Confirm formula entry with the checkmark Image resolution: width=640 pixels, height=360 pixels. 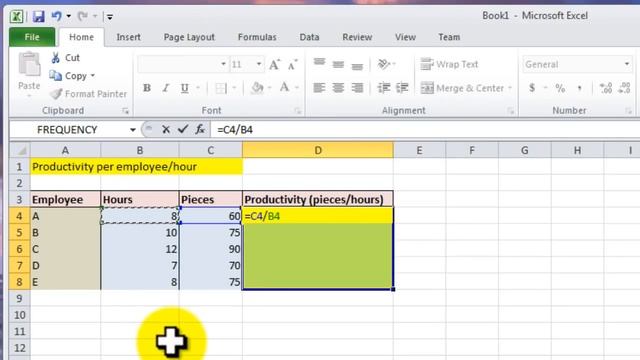pos(182,129)
